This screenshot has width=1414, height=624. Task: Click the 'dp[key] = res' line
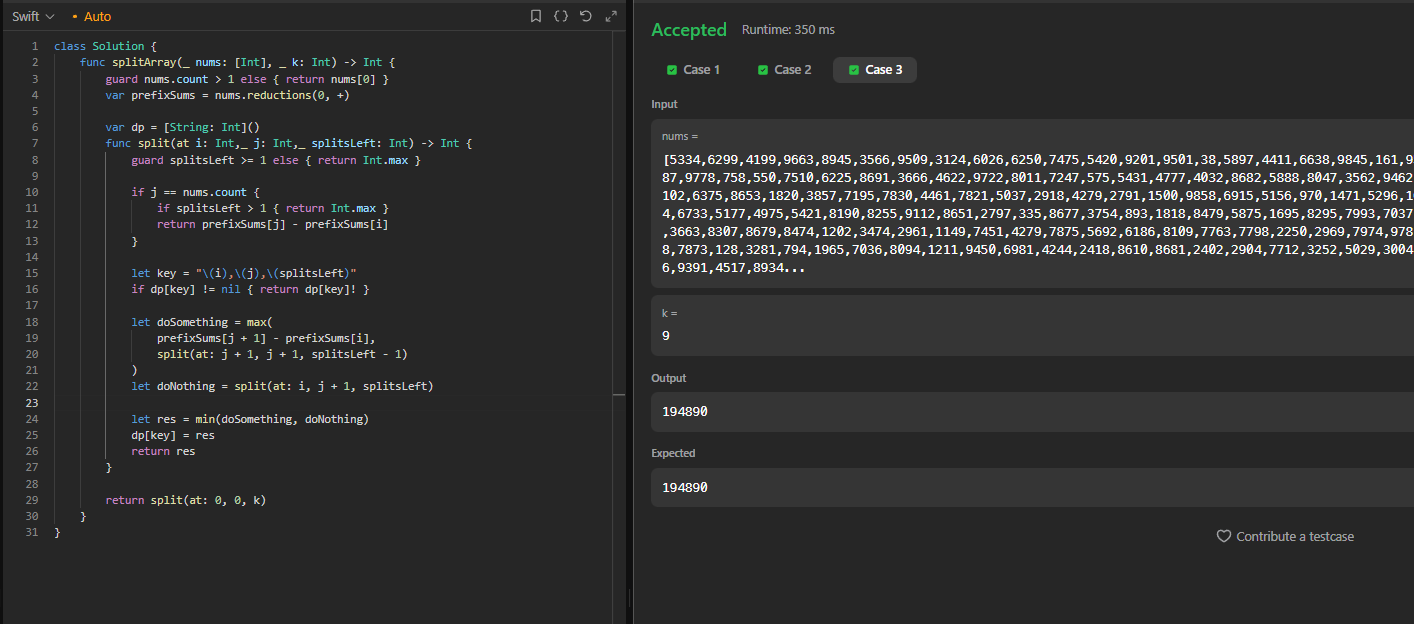pyautogui.click(x=173, y=435)
